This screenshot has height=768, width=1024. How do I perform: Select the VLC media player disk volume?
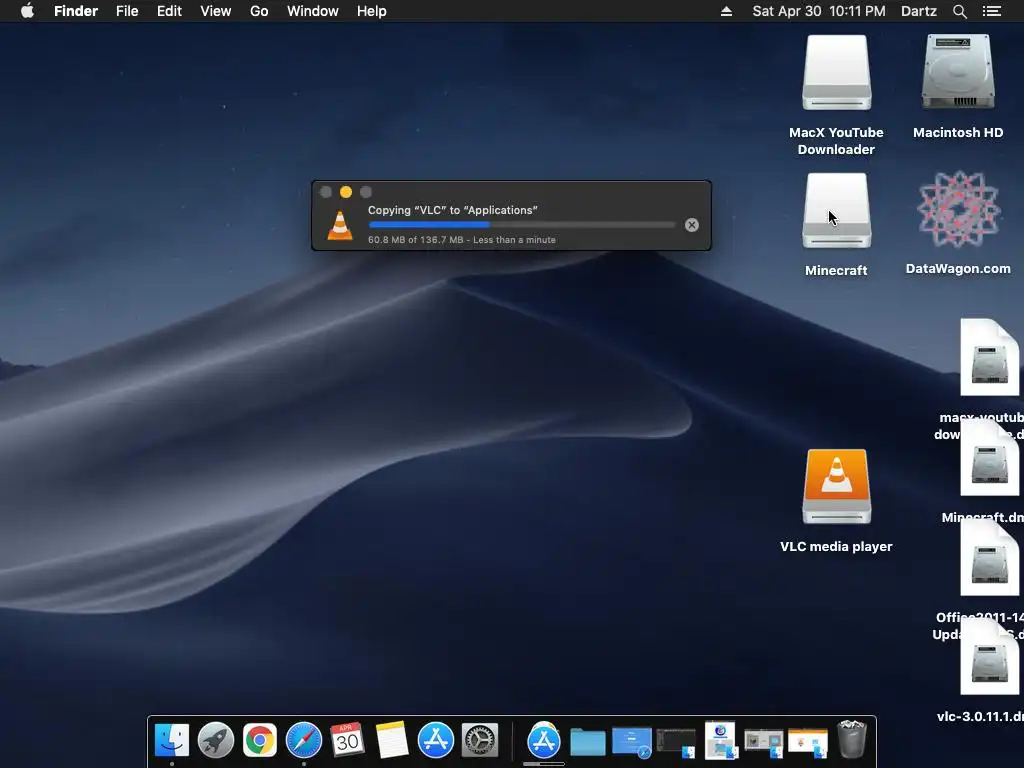[x=837, y=487]
